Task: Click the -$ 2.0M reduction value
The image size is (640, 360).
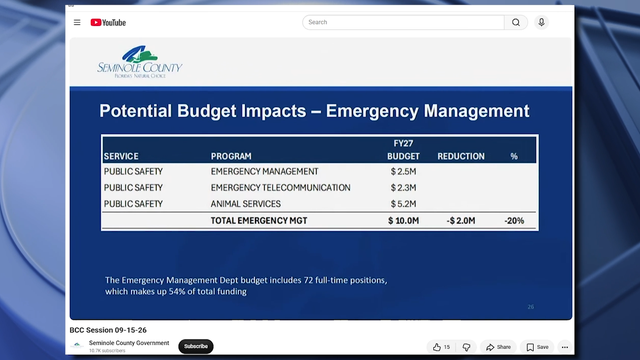Action: point(461,221)
